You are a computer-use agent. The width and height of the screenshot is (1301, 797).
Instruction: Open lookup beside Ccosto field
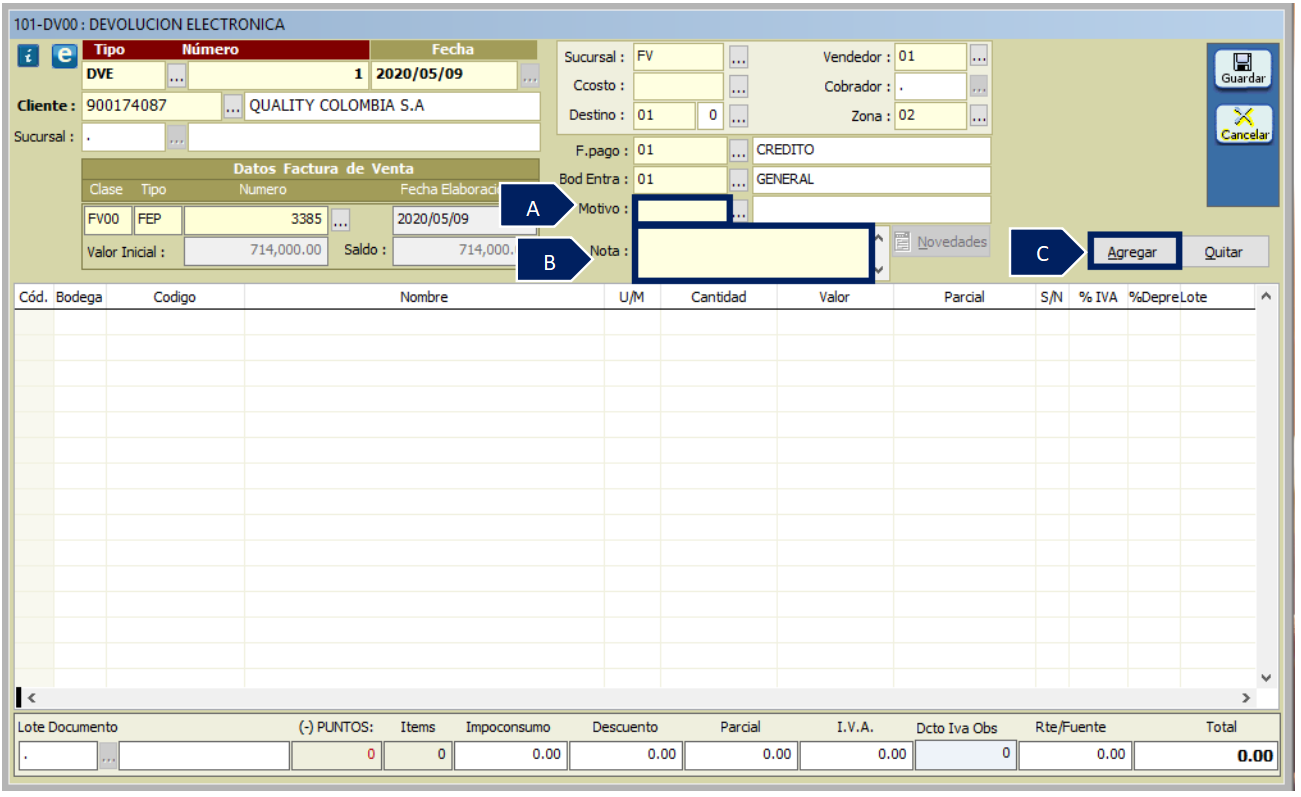[738, 86]
